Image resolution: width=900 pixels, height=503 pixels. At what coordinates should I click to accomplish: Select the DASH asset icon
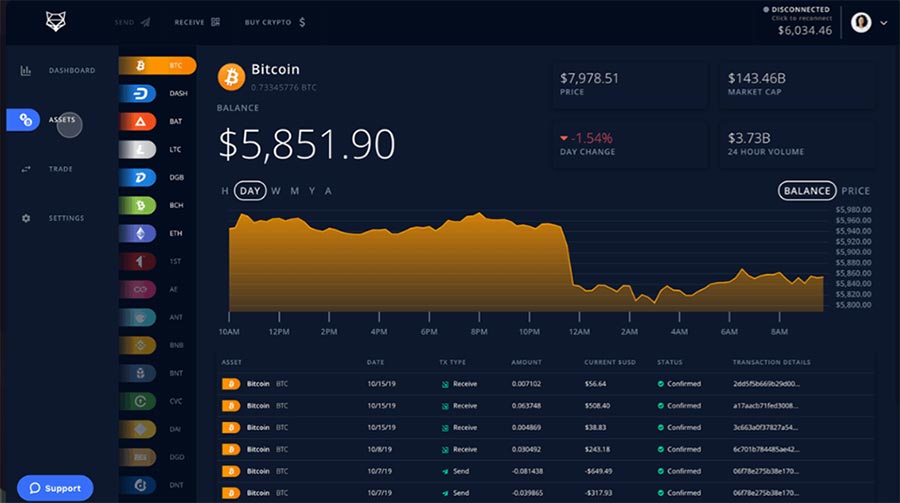tap(138, 93)
